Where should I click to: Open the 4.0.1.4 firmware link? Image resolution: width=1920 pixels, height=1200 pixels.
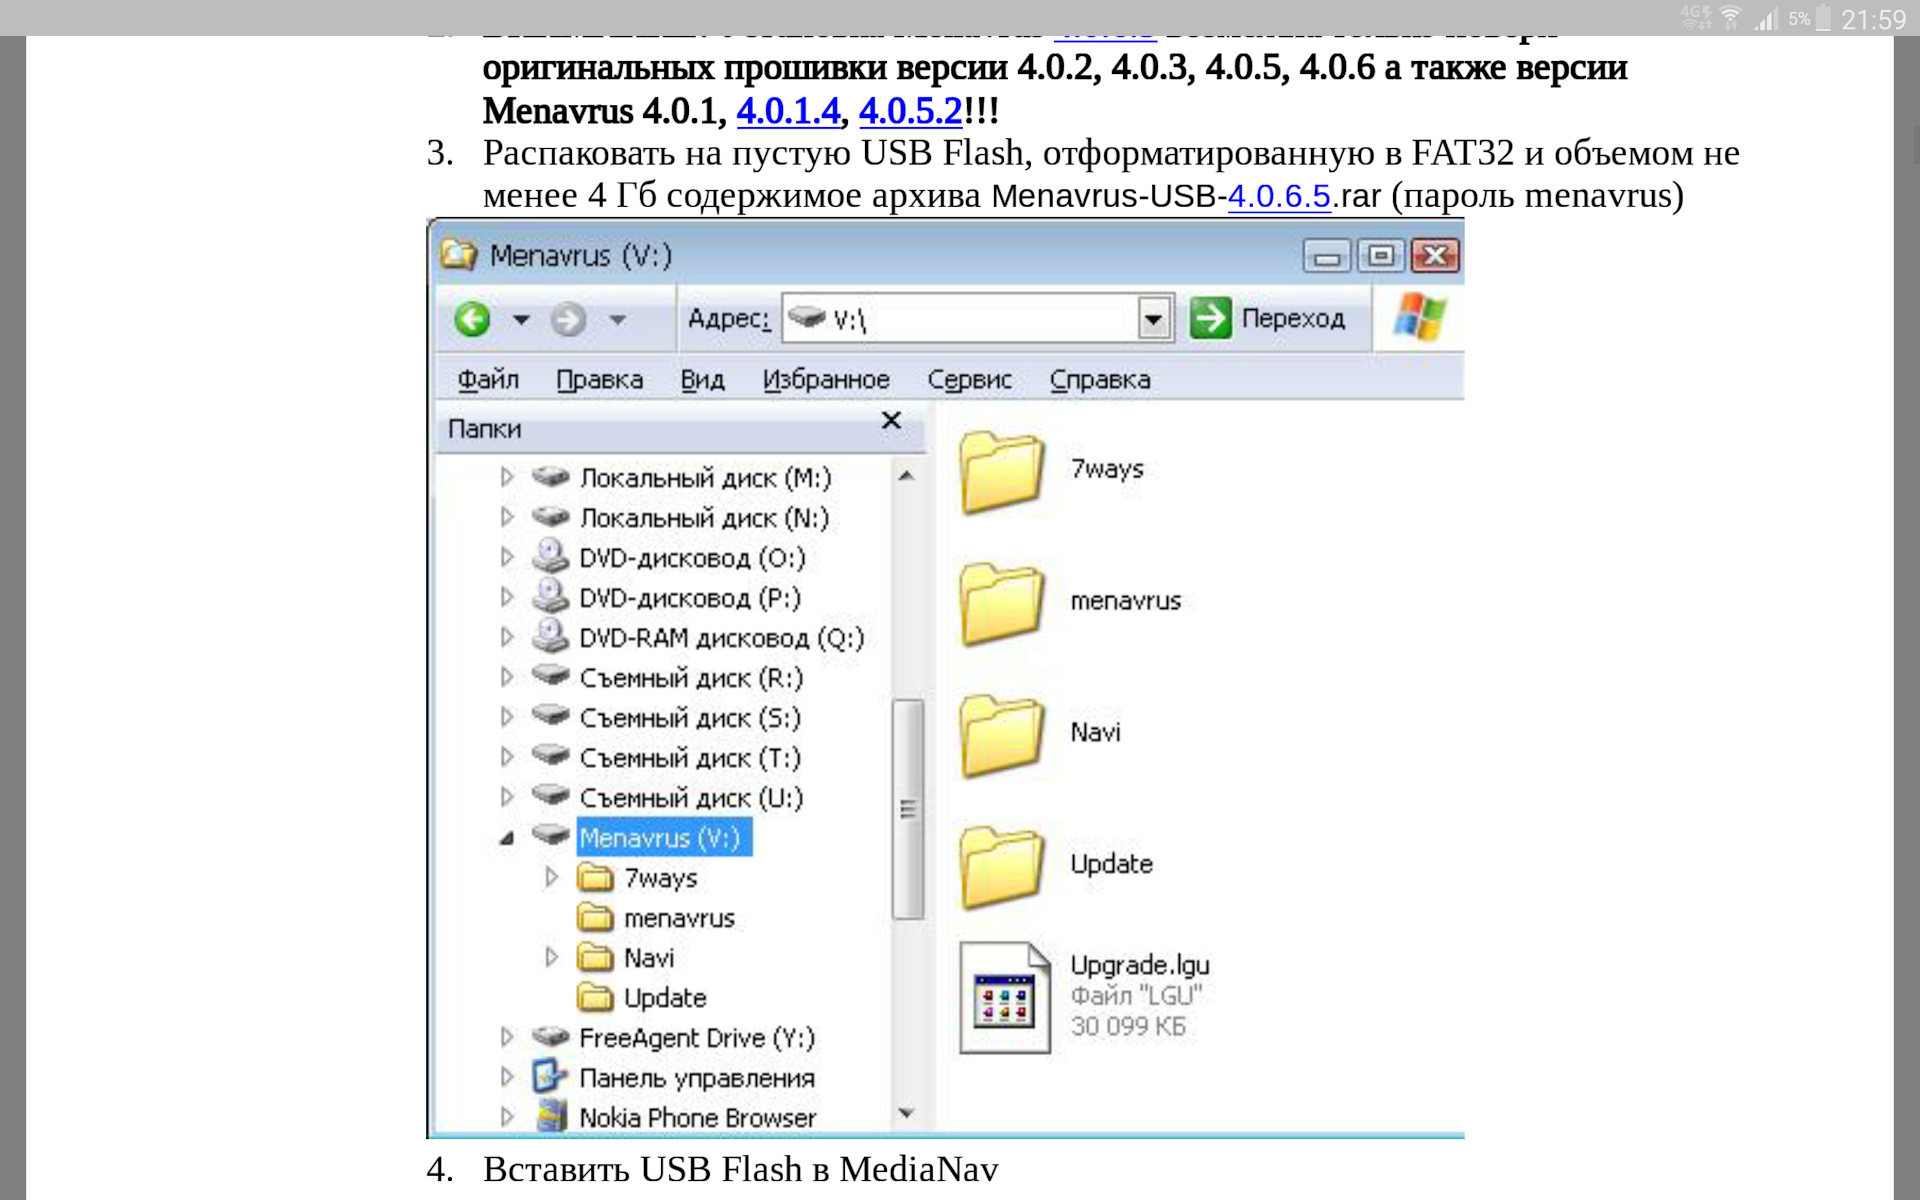(788, 110)
